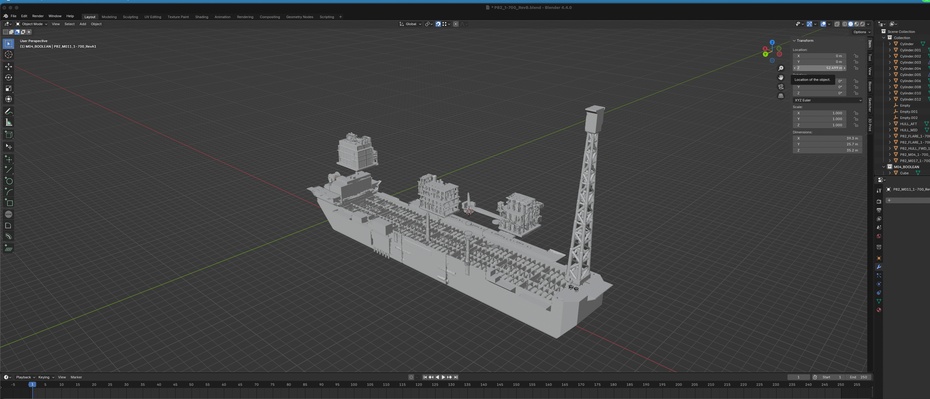
Task: Lock the Location Z value
Action: pos(855,68)
